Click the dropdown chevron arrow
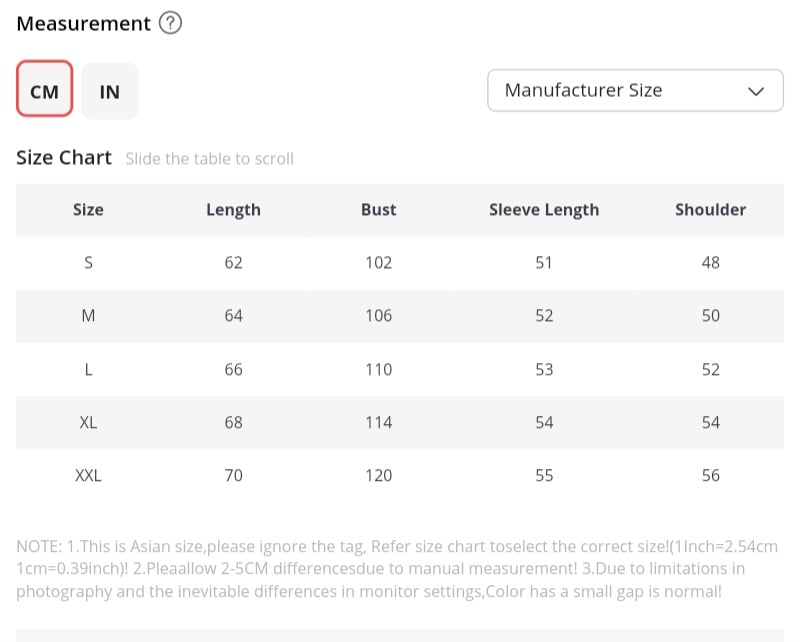The width and height of the screenshot is (800, 642). [756, 91]
